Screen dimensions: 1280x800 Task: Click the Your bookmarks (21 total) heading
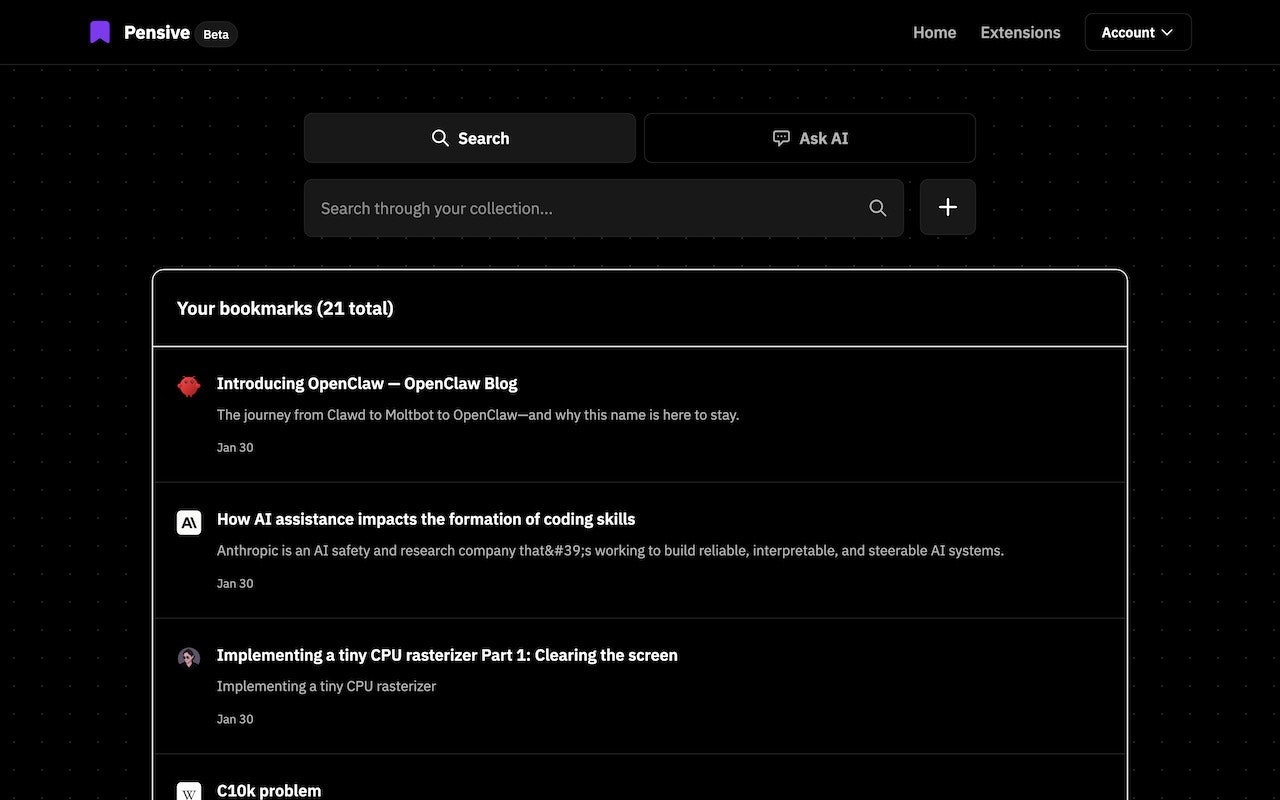285,308
